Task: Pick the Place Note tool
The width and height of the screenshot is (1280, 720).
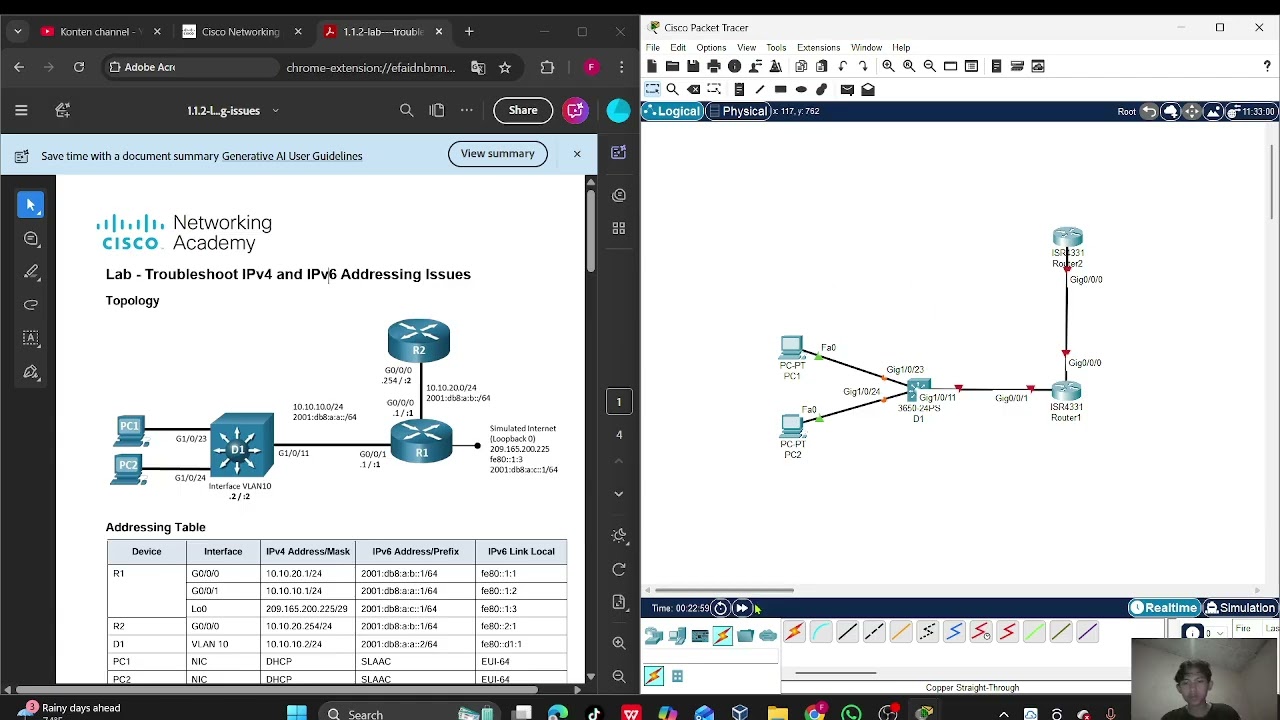Action: (739, 89)
